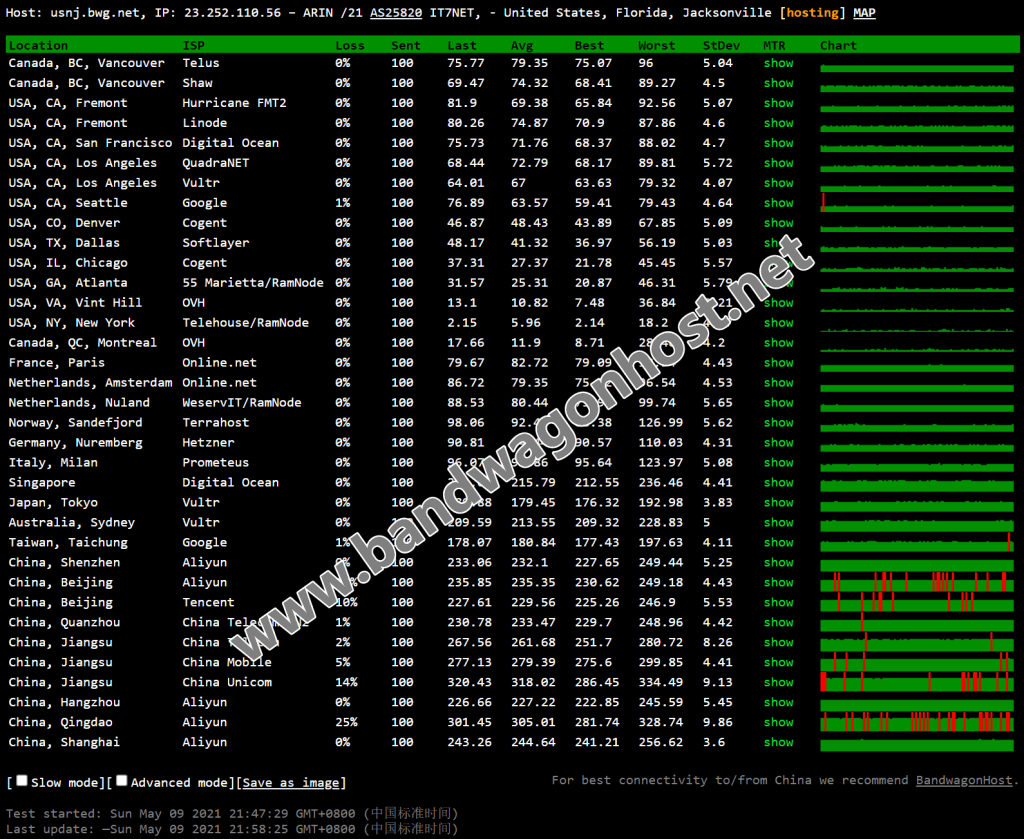This screenshot has height=839, width=1024.
Task: Click the Taichung Google latency chart
Action: tap(917, 543)
